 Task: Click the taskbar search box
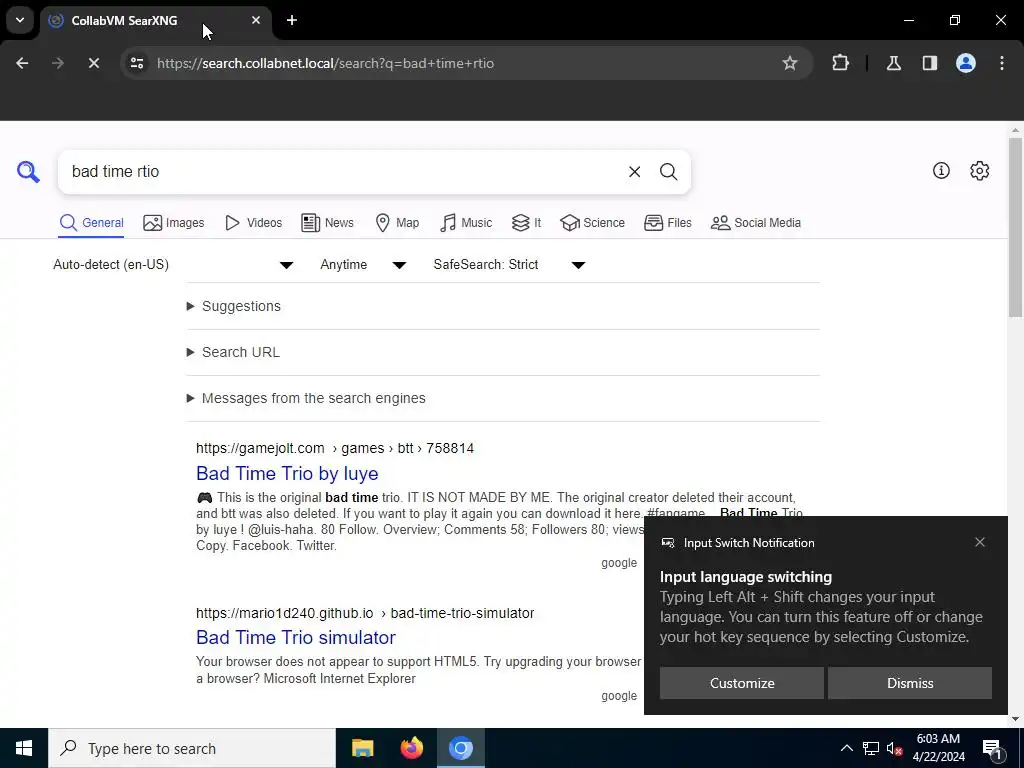(x=192, y=748)
